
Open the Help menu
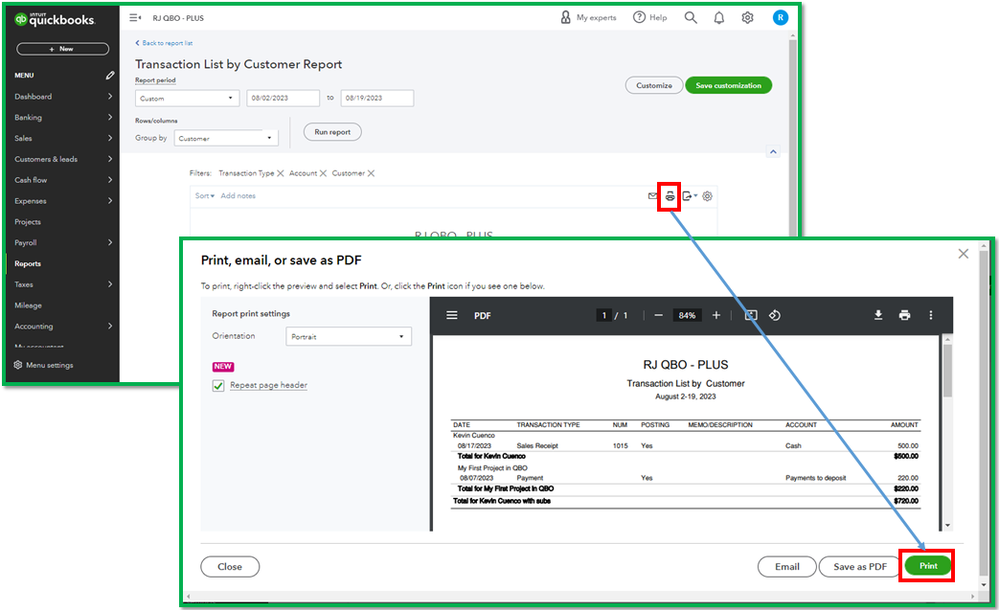point(650,17)
